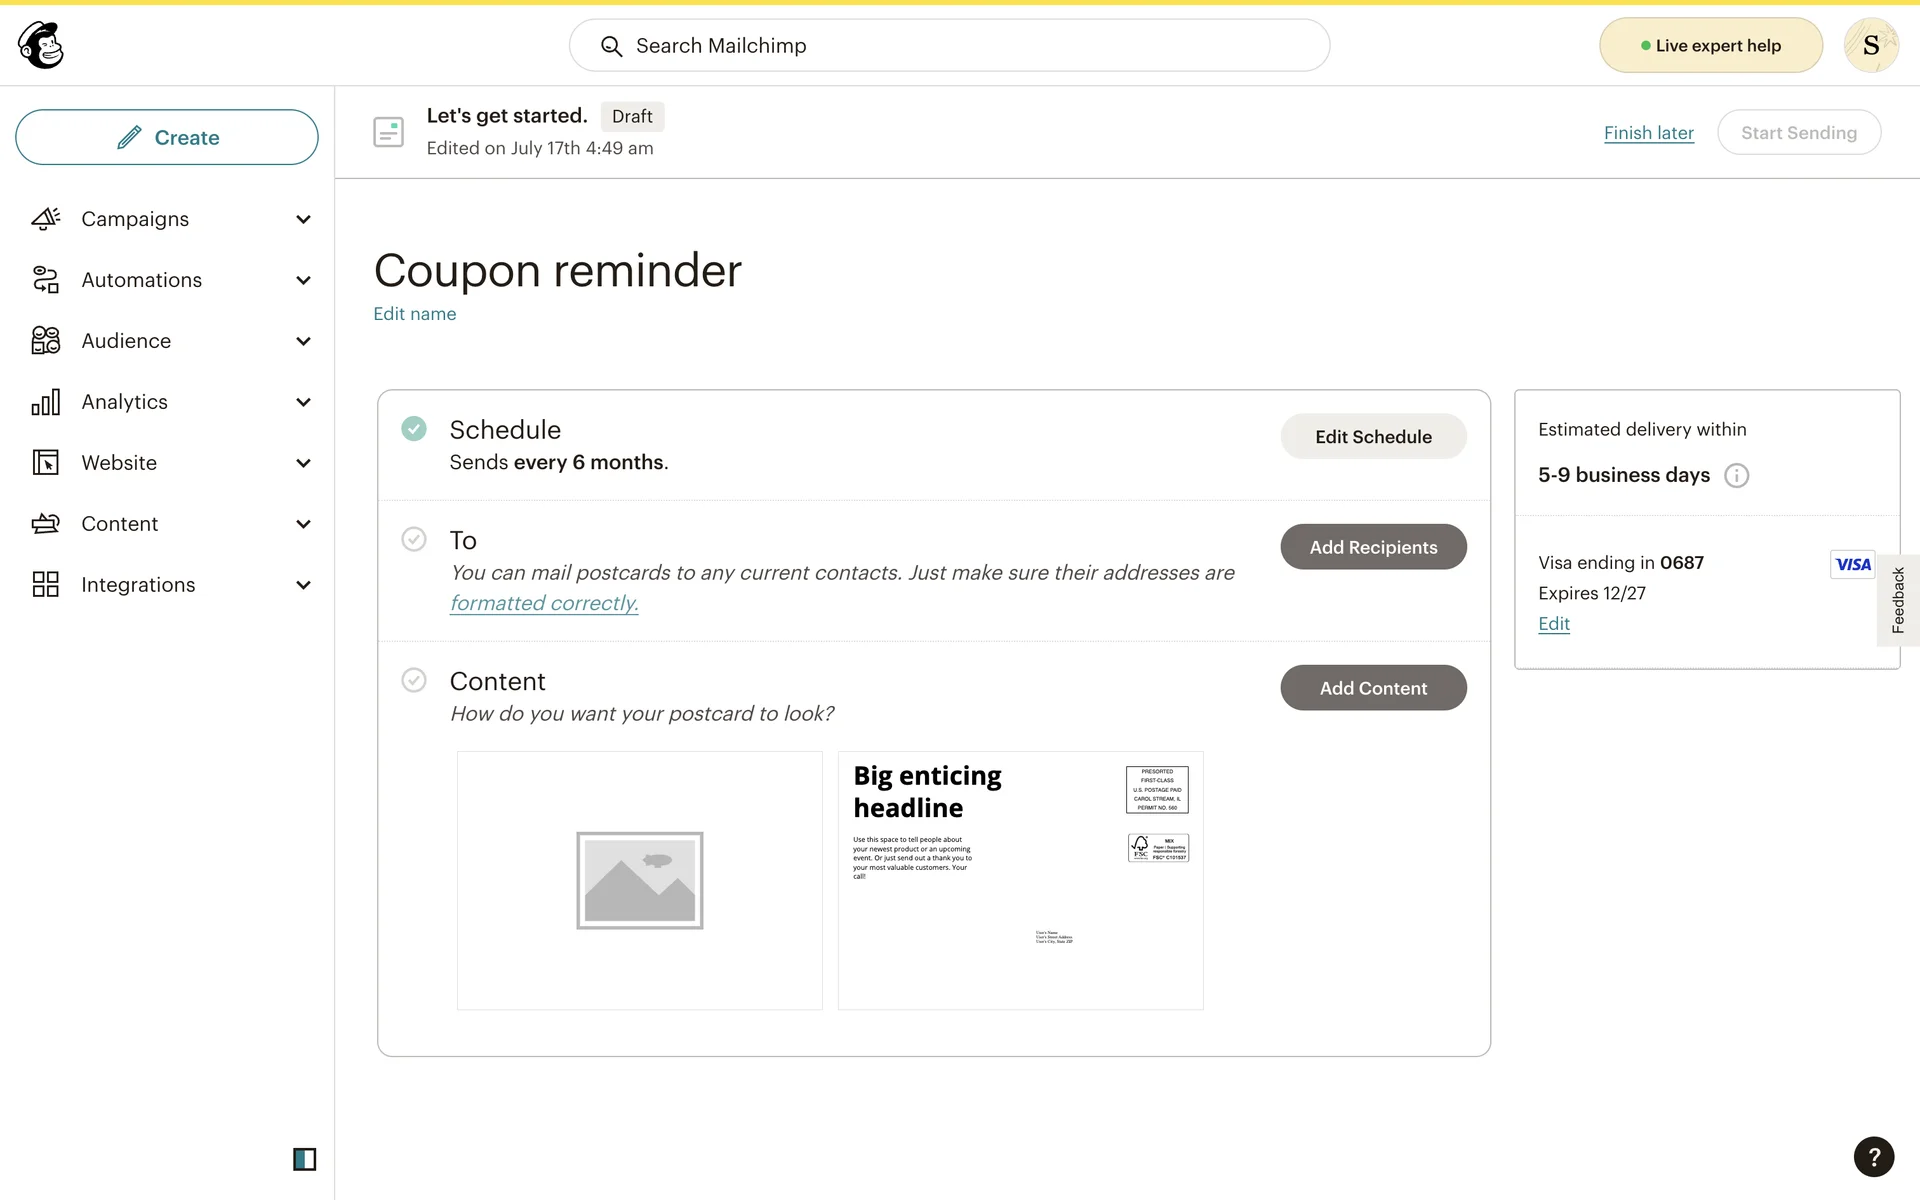The image size is (1920, 1200).
Task: Open the Content sidebar menu item
Action: pos(119,524)
